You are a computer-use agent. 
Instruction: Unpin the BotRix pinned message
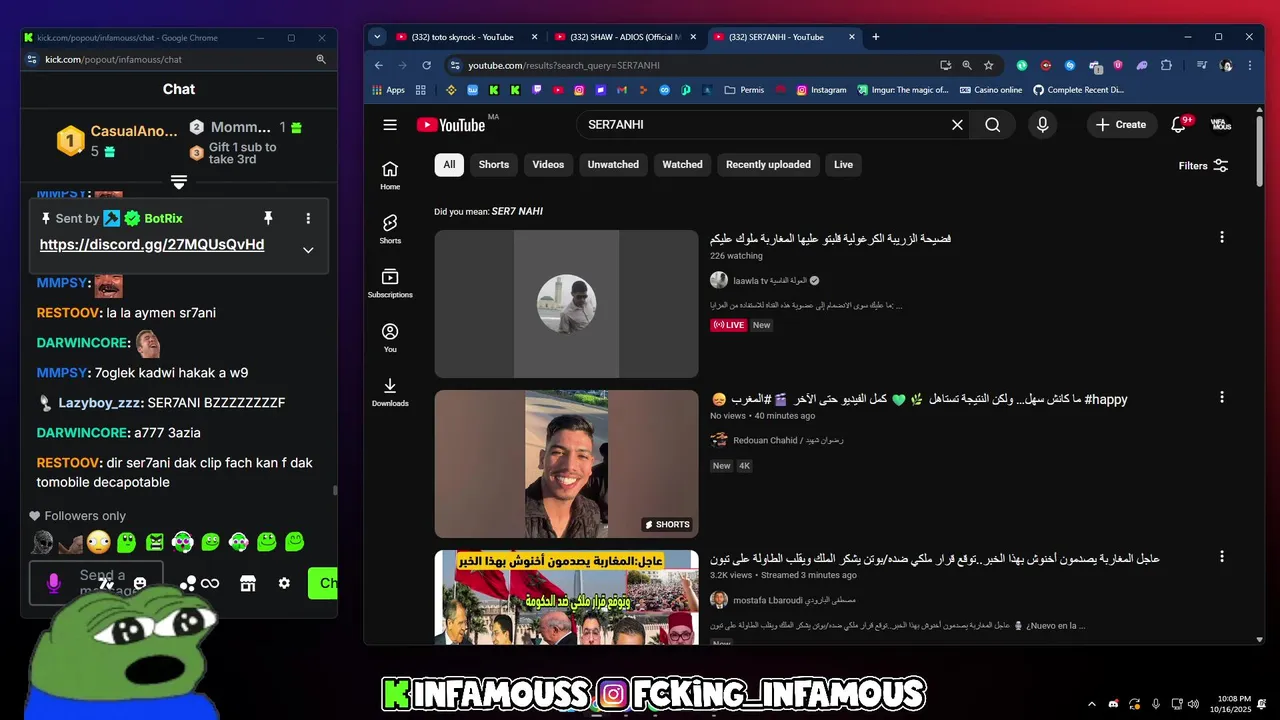pos(268,218)
